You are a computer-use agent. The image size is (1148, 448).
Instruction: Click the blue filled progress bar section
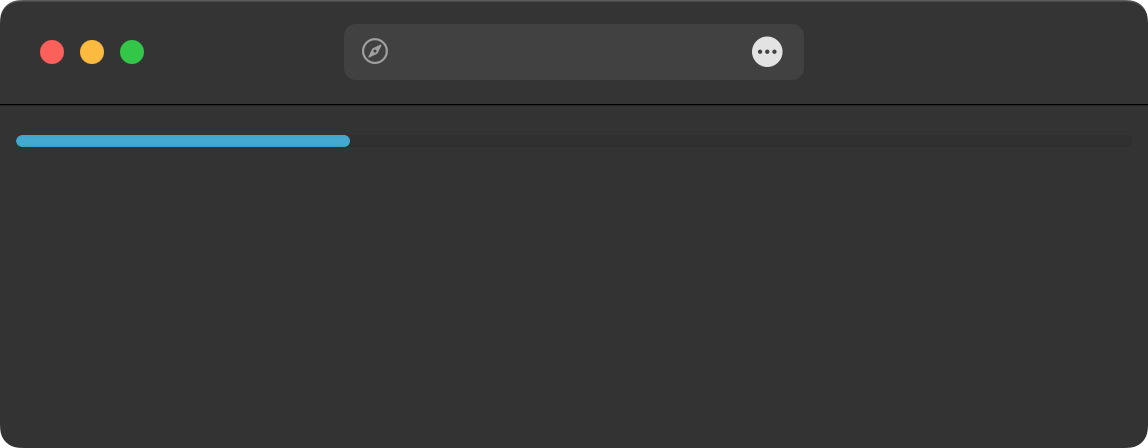point(183,141)
